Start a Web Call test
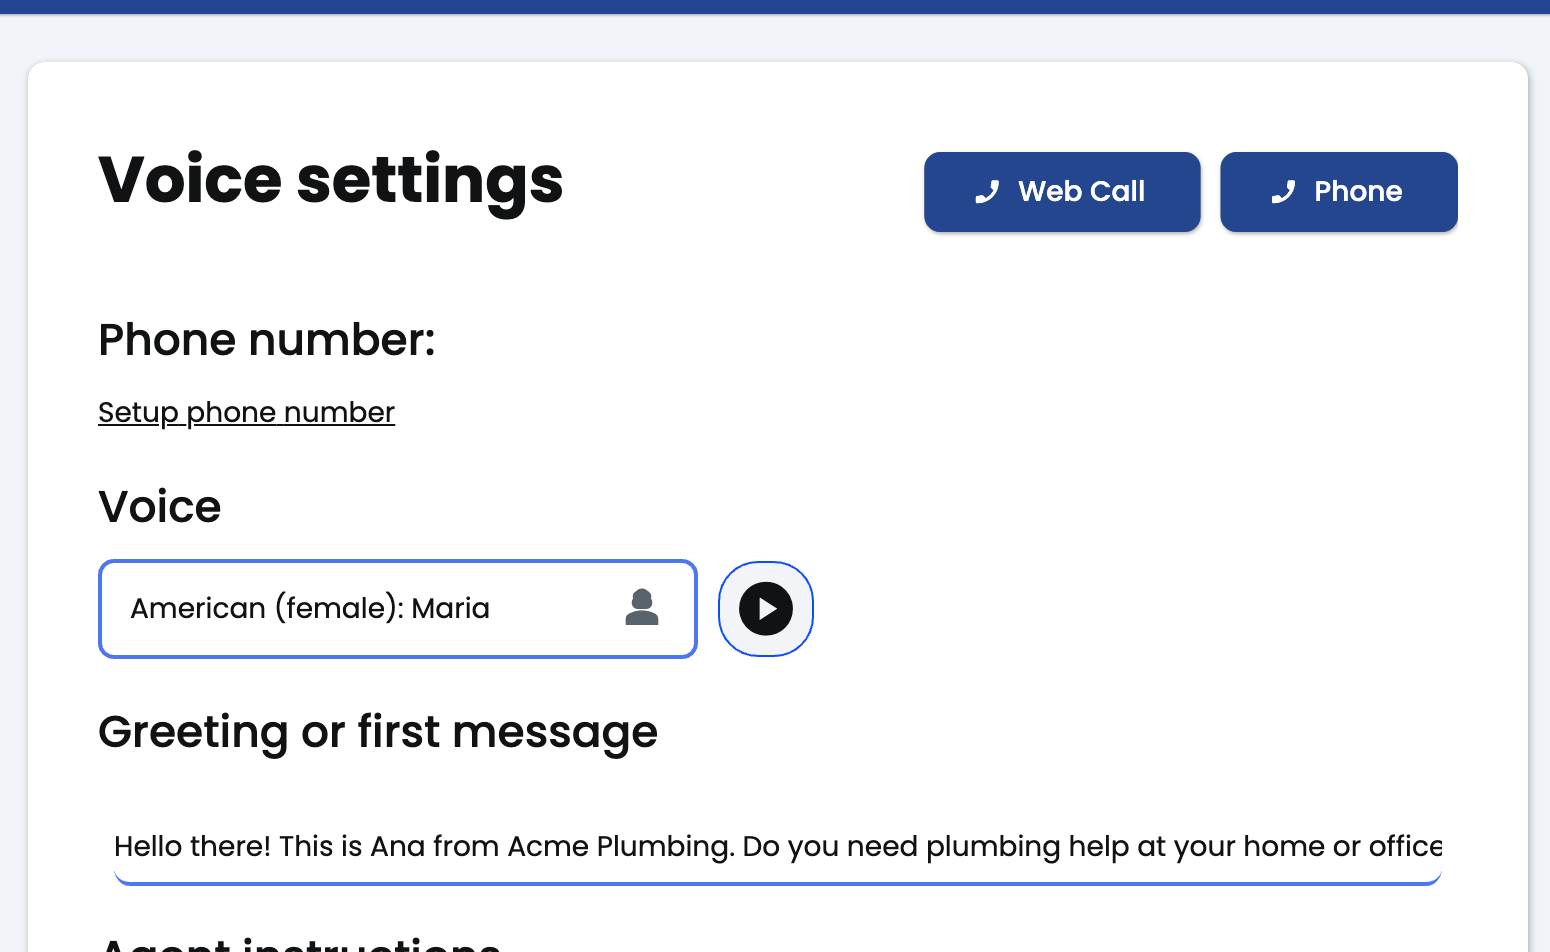 (x=1061, y=192)
